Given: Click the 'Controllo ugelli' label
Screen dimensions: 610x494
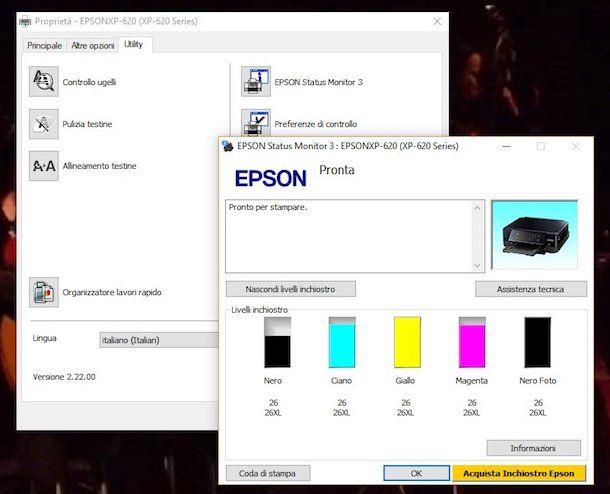Looking at the screenshot, I should coord(89,82).
